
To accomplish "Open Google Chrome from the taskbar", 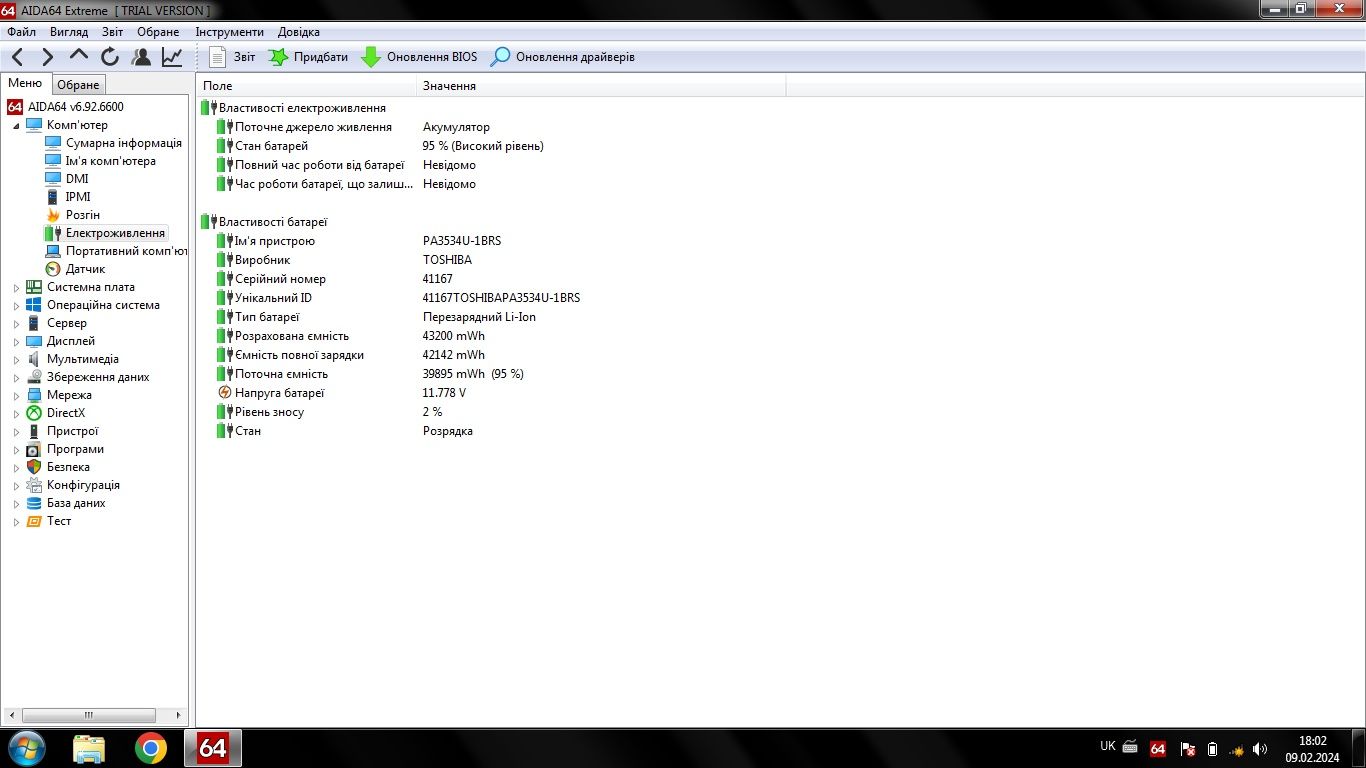I will (x=151, y=748).
